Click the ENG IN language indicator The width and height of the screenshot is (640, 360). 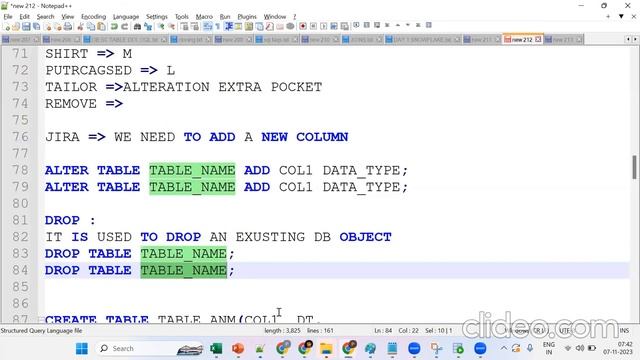(549, 348)
